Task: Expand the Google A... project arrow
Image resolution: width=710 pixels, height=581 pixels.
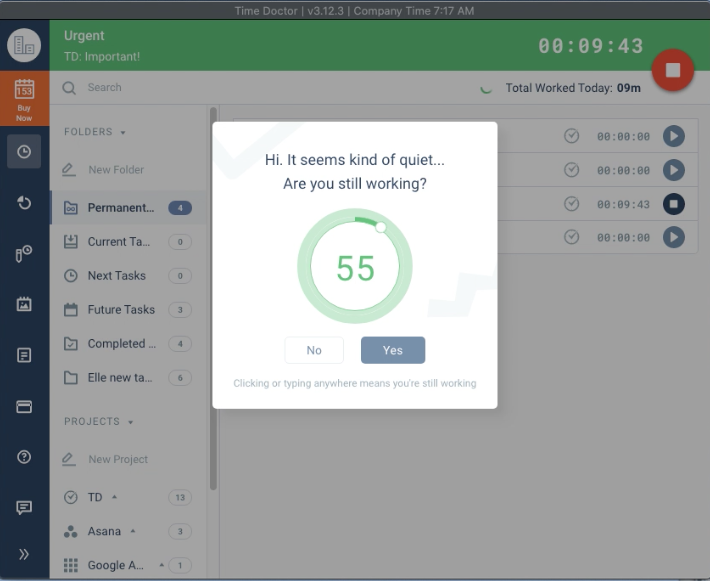Action: tap(161, 565)
